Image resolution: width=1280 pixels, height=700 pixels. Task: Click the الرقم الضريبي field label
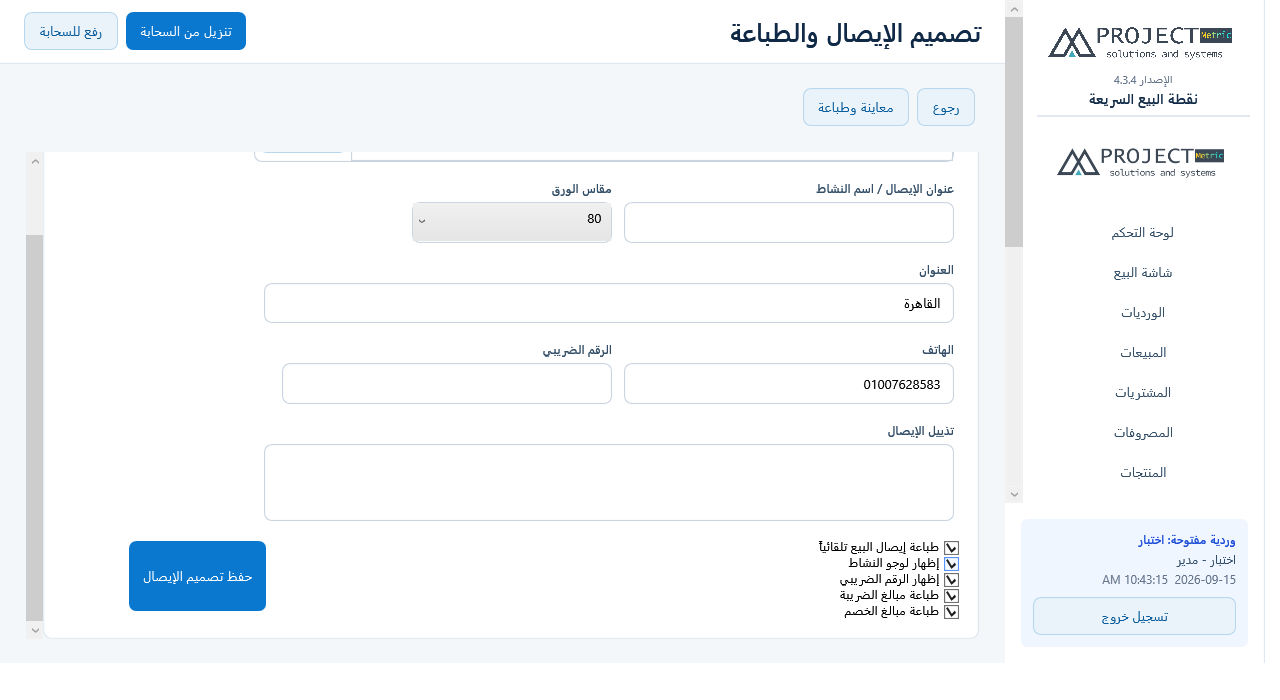pyautogui.click(x=577, y=350)
